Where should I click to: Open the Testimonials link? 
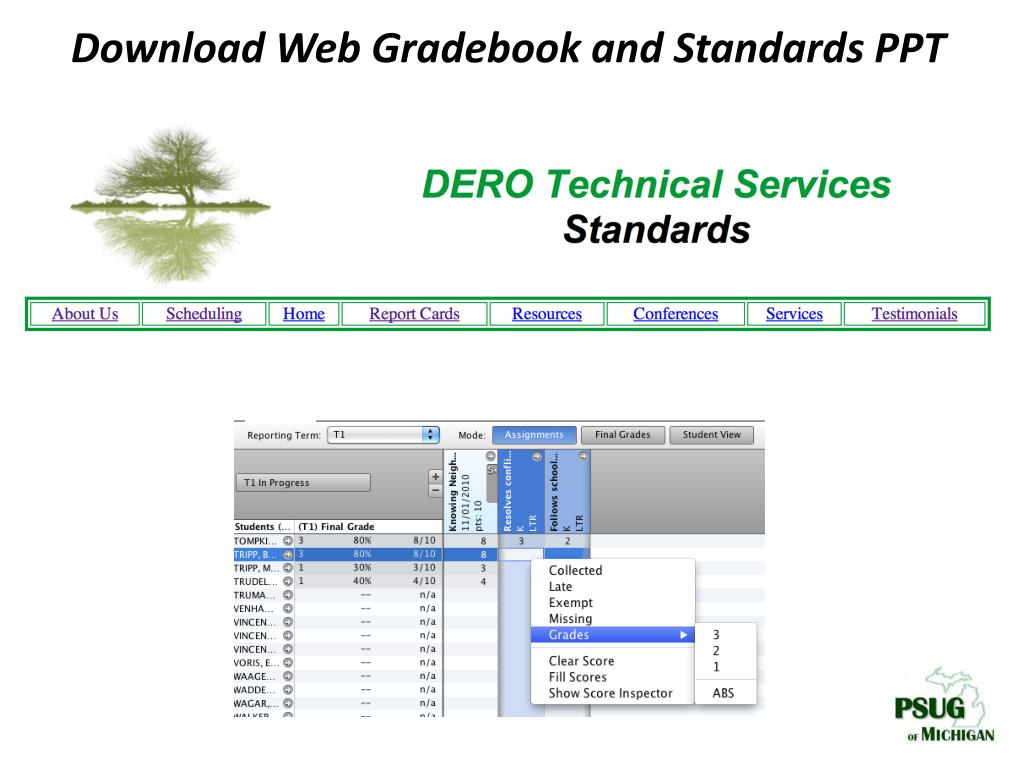(914, 314)
